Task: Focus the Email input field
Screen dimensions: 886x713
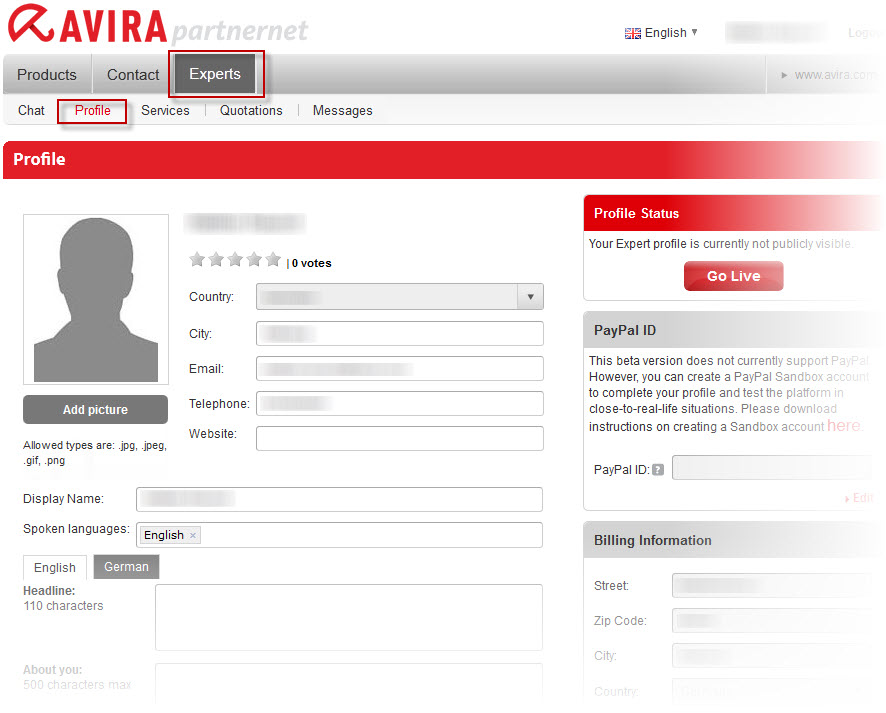Action: click(399, 368)
